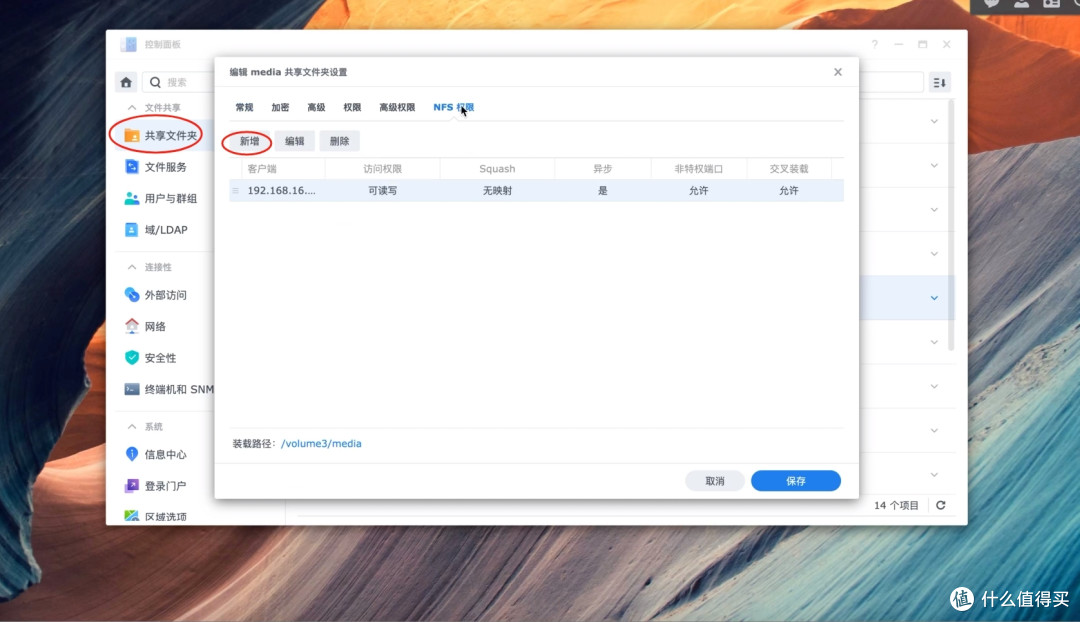Close the media shared folder dialog

pyautogui.click(x=838, y=72)
